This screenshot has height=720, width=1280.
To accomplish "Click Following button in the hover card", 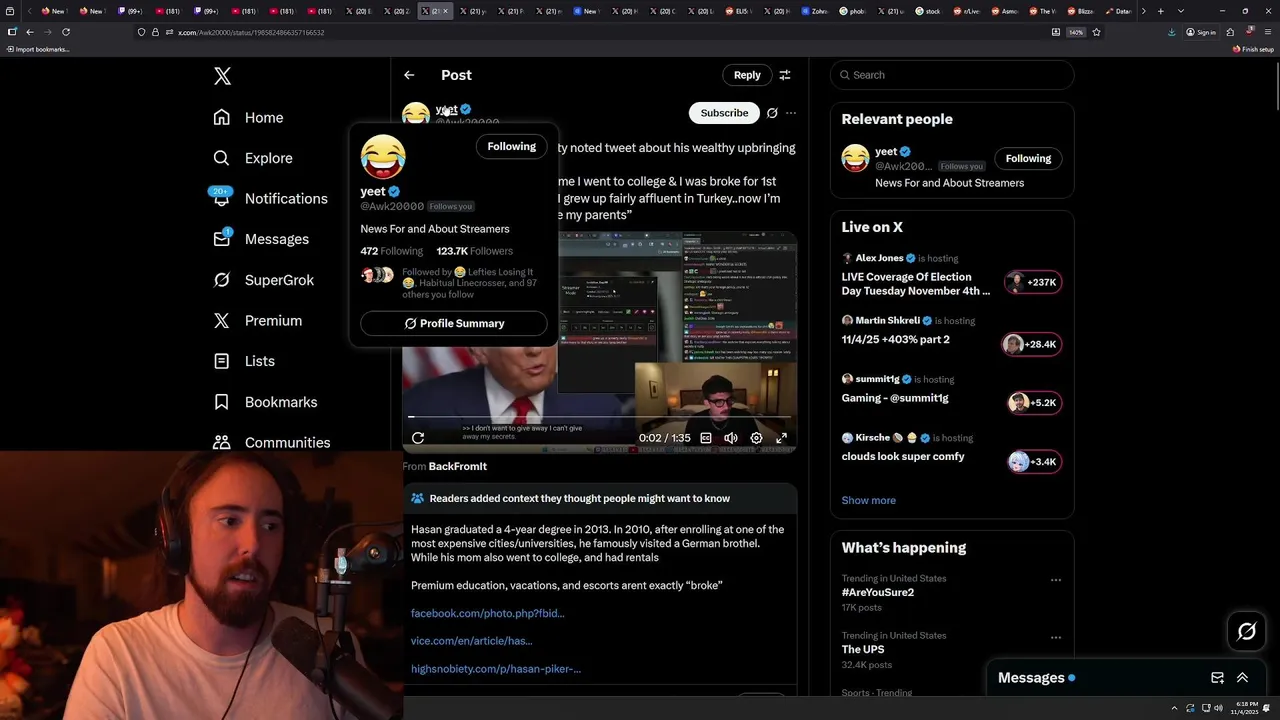I will (x=512, y=146).
